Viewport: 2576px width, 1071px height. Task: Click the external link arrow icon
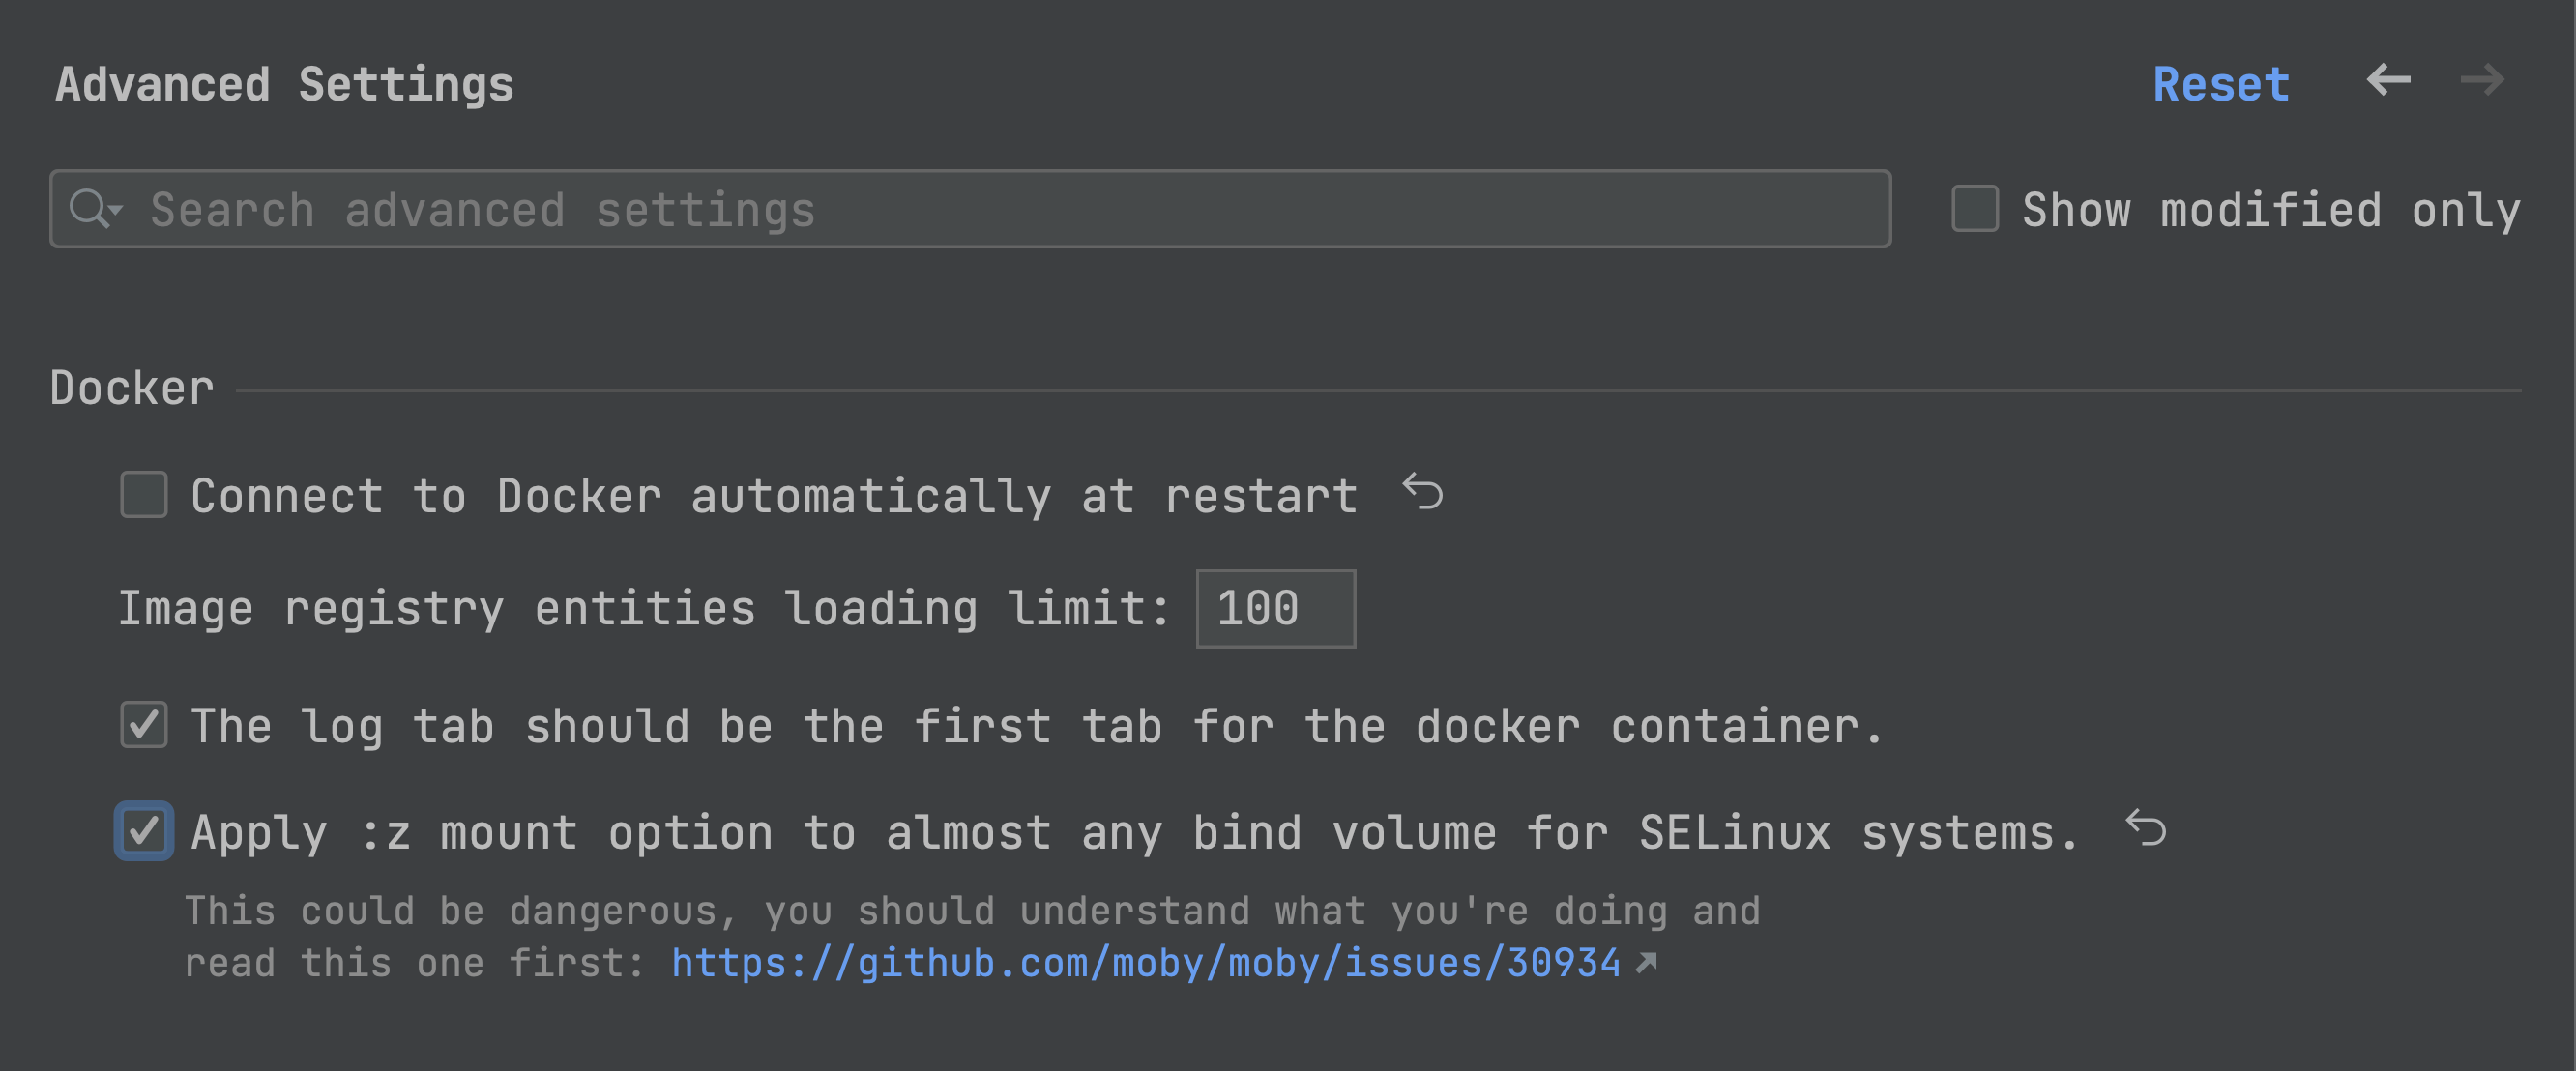coord(1646,963)
